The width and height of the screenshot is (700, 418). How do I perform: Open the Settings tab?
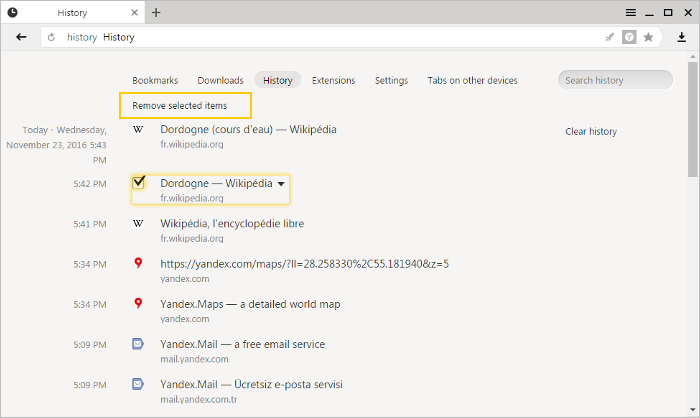coord(392,80)
